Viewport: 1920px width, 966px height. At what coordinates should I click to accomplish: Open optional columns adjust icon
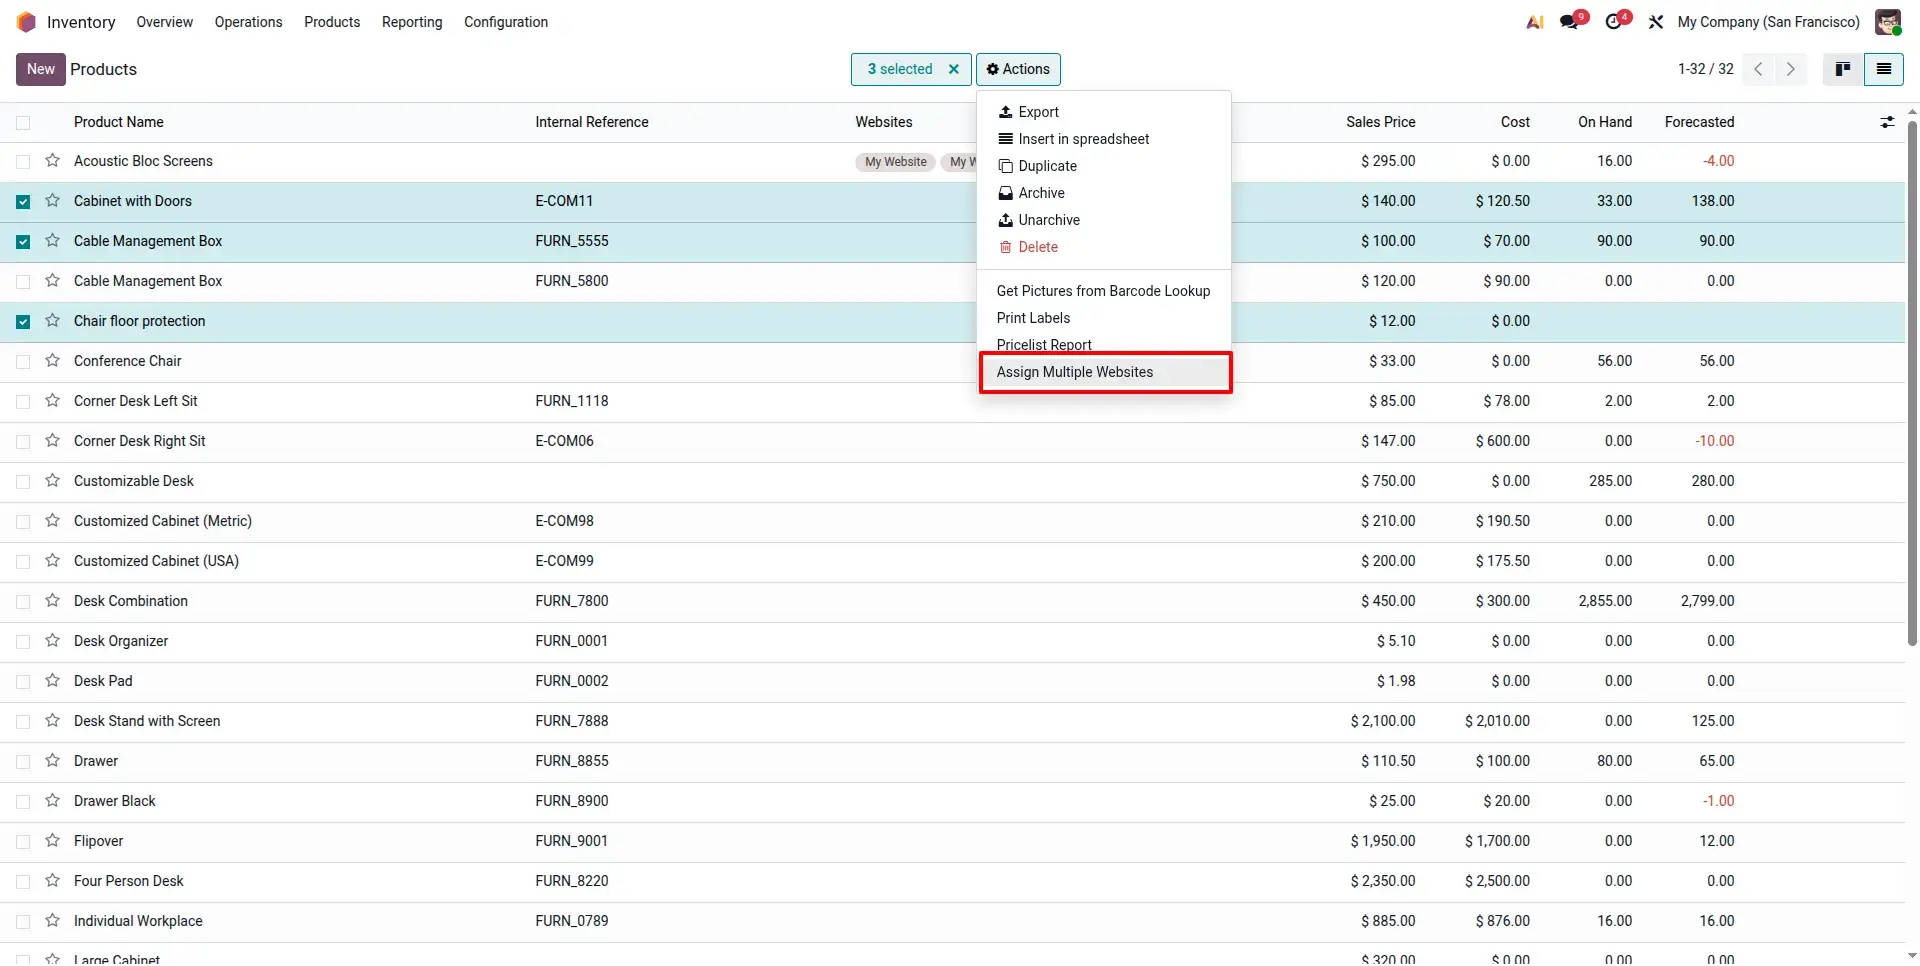pyautogui.click(x=1887, y=122)
